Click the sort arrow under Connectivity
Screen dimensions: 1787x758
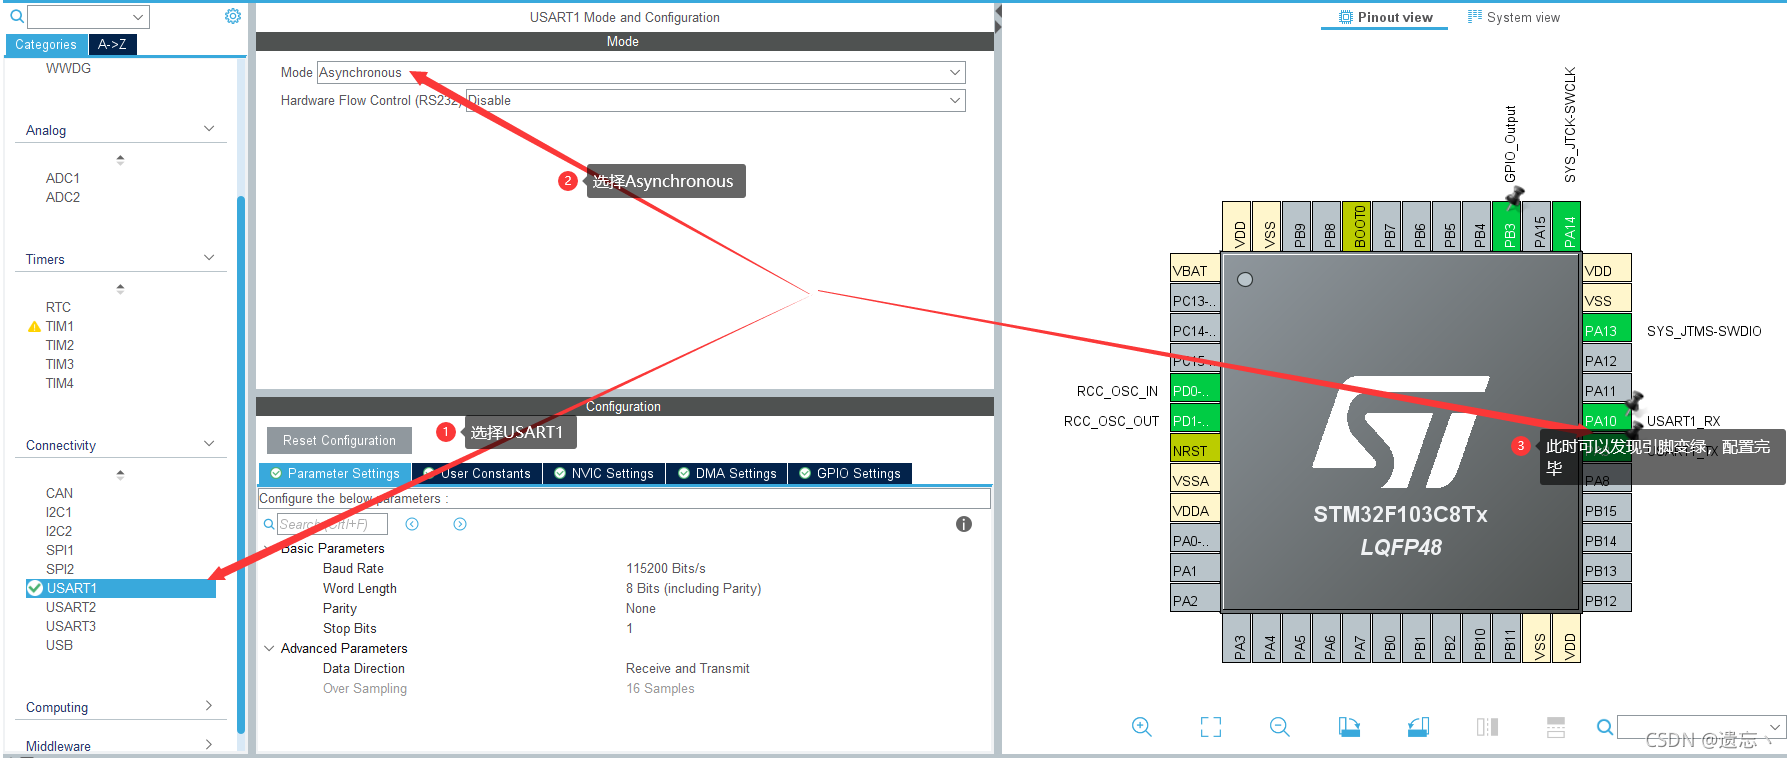point(120,474)
